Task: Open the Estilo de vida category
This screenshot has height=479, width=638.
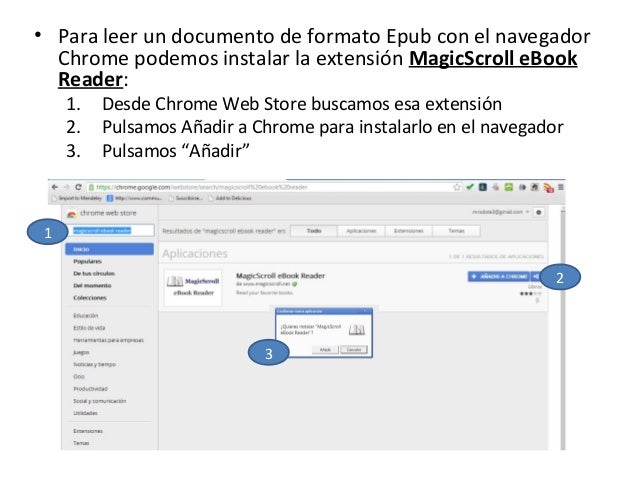Action: 89,328
